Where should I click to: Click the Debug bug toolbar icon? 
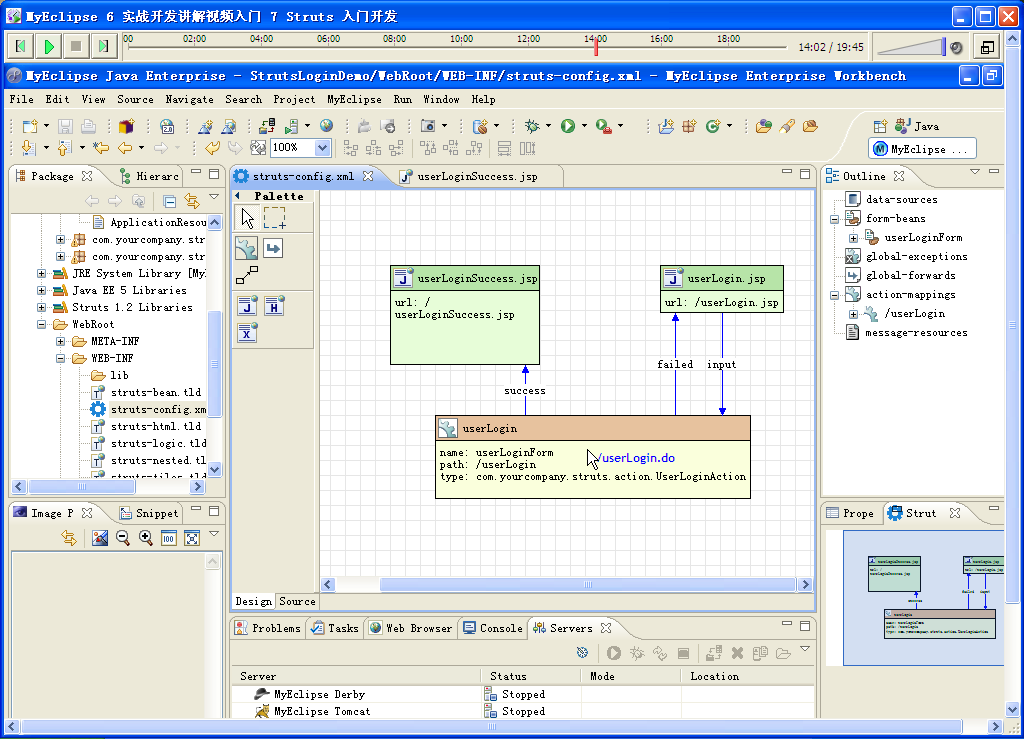pos(532,126)
